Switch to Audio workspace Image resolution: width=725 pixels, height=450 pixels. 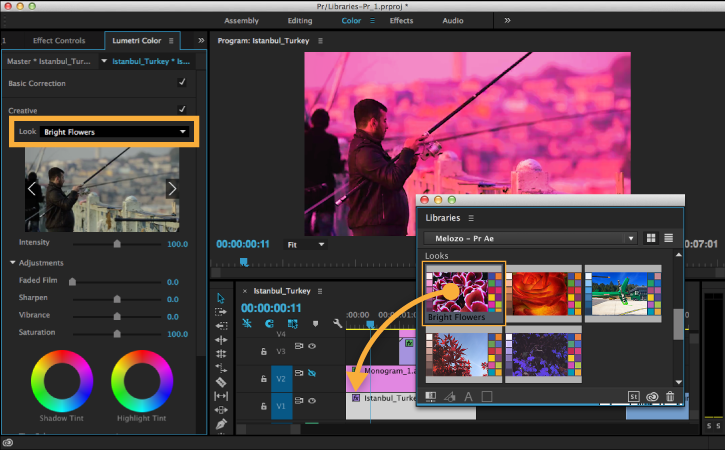(x=453, y=20)
